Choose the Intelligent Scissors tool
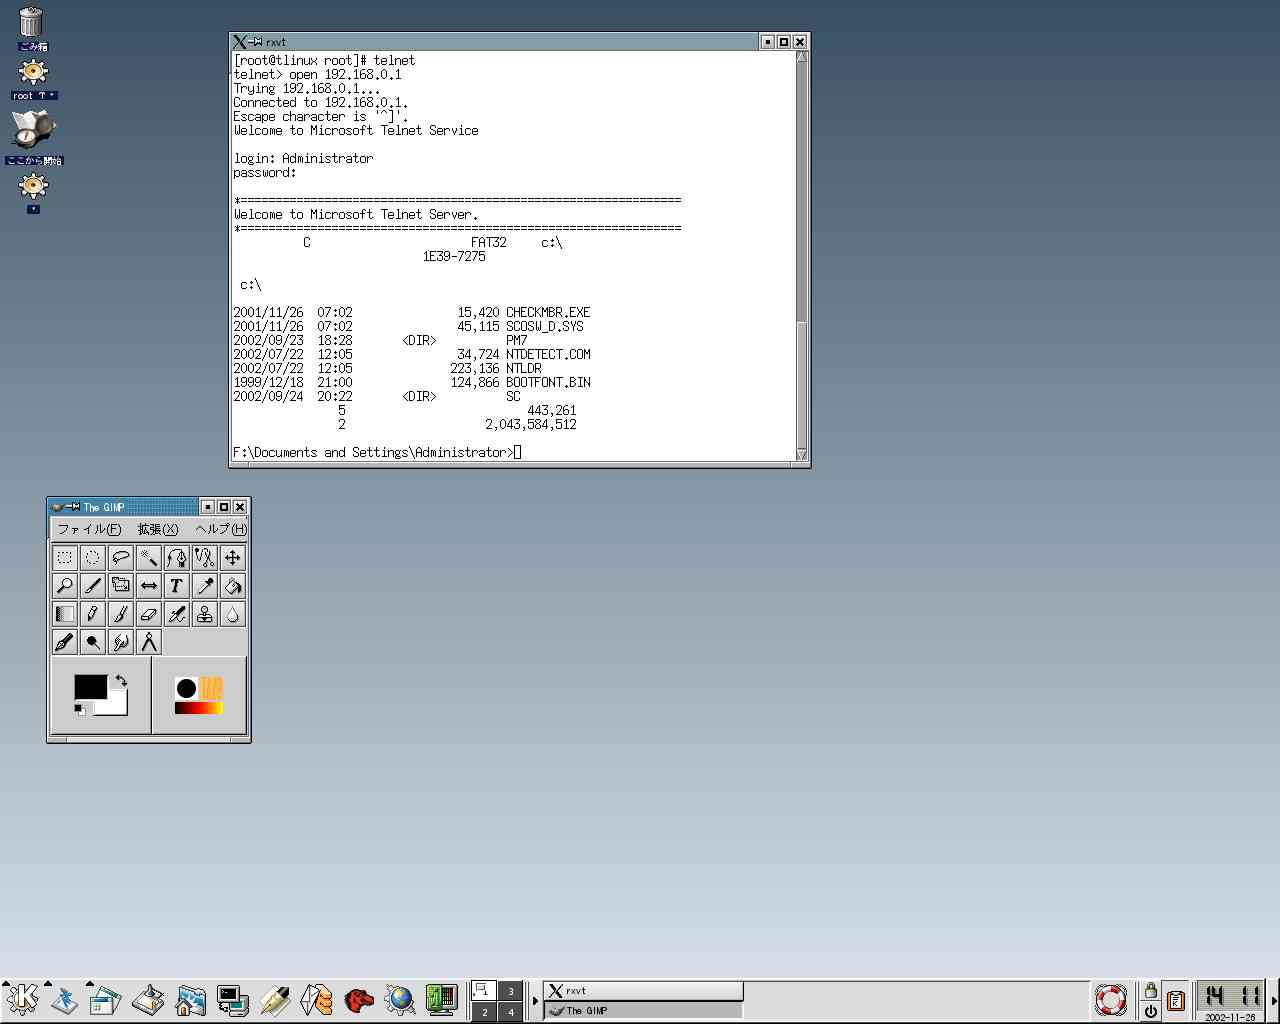This screenshot has width=1280, height=1024. click(x=205, y=558)
